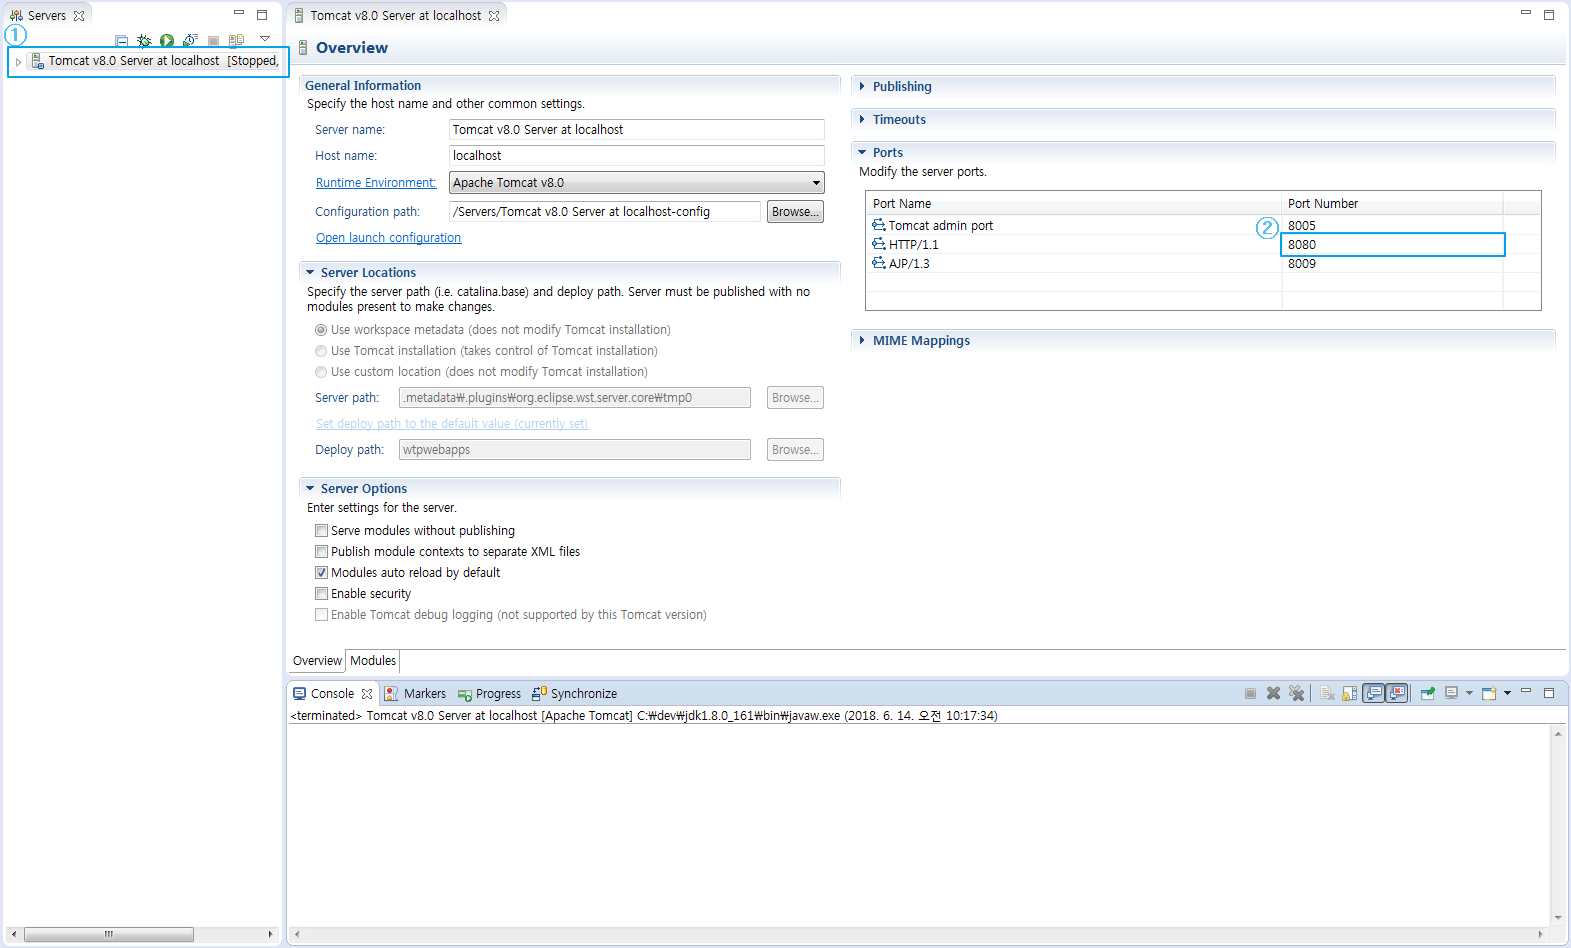Start the server with green play icon
Screen dimensions: 1571x948
pyautogui.click(x=167, y=41)
